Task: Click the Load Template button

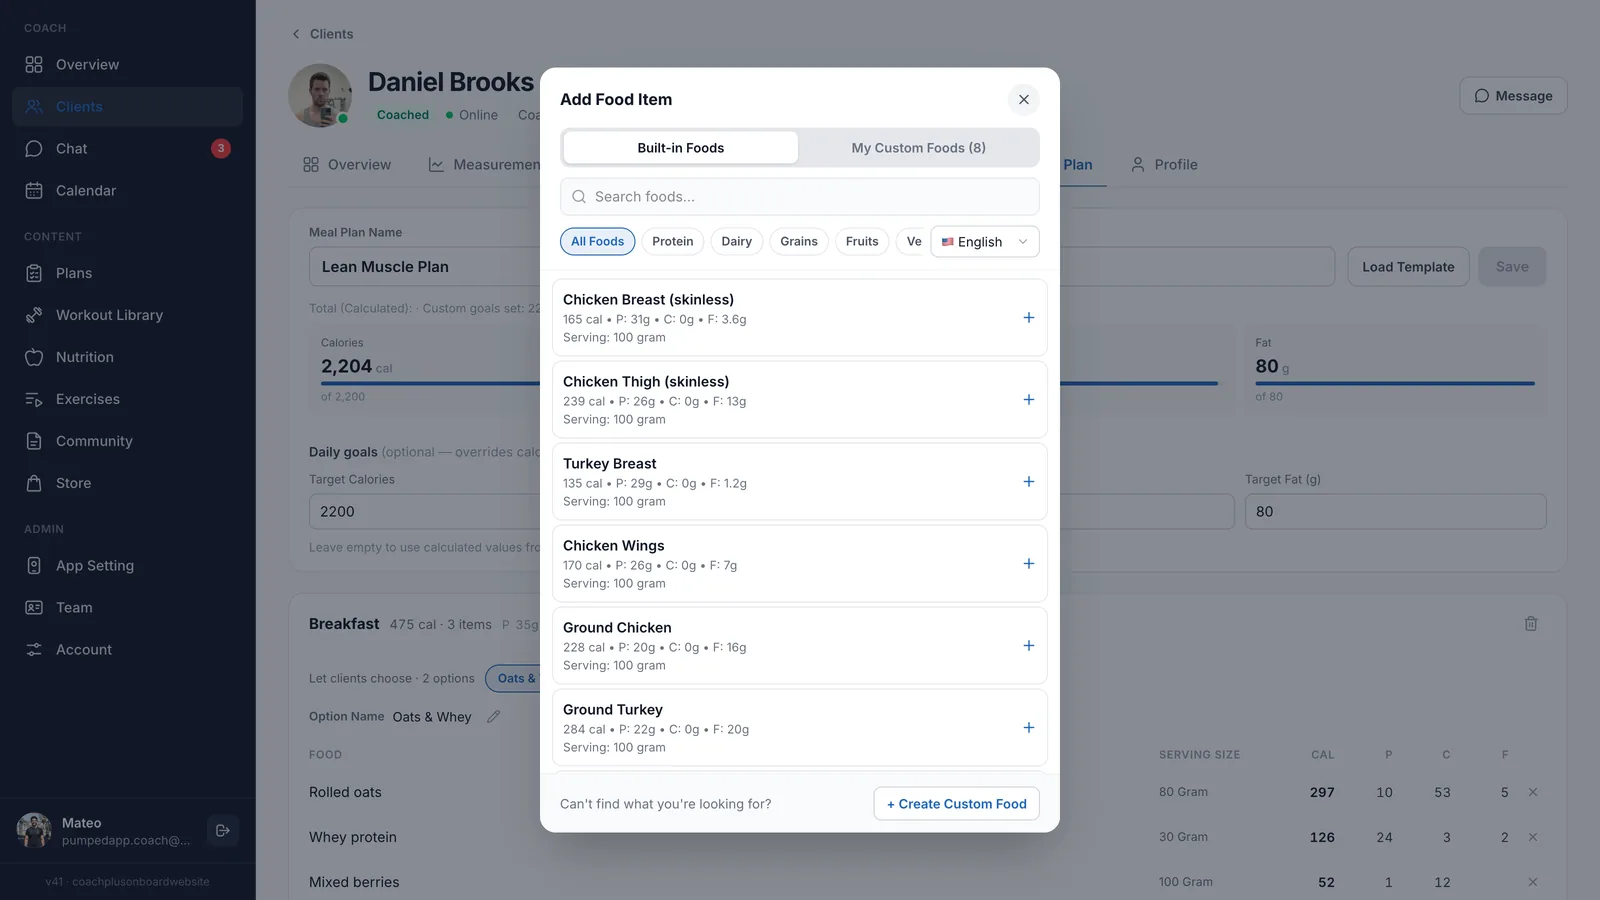Action: tap(1408, 267)
